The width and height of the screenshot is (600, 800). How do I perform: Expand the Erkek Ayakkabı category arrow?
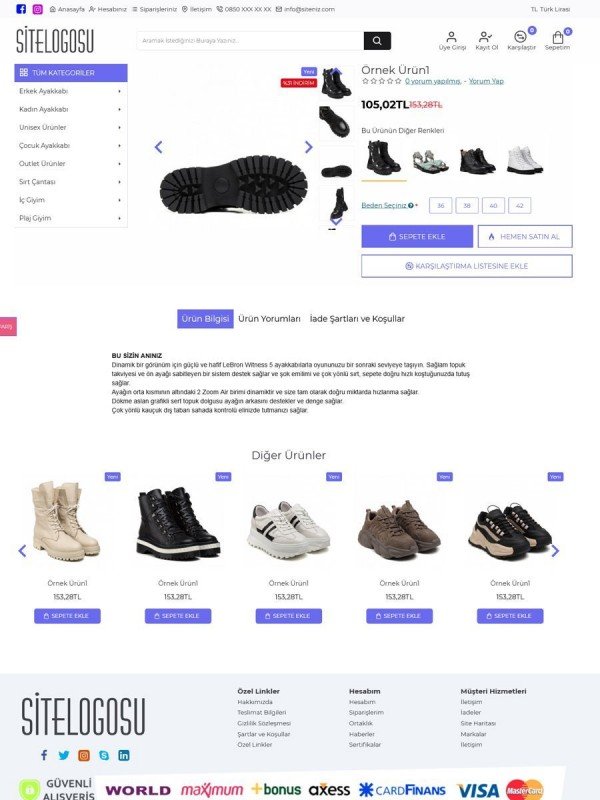(119, 91)
